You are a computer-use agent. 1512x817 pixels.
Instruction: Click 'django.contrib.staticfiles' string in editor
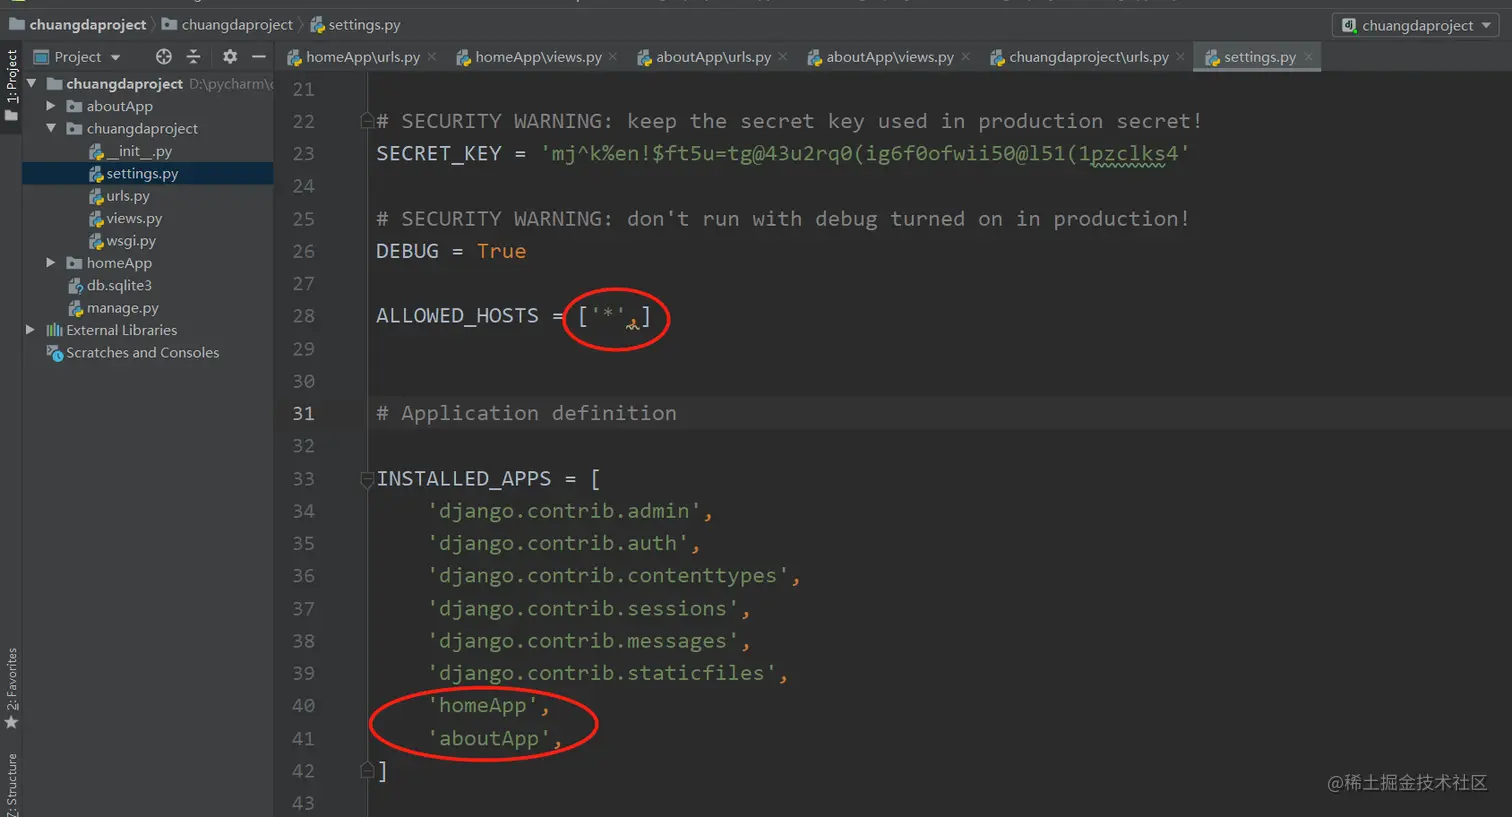click(602, 673)
